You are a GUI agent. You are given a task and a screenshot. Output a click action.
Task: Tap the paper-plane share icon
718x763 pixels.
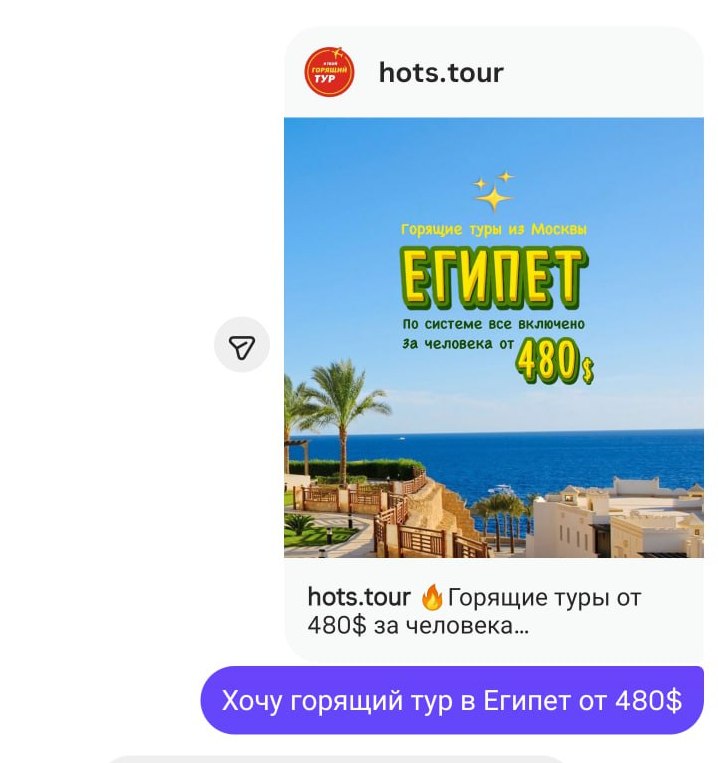click(242, 345)
